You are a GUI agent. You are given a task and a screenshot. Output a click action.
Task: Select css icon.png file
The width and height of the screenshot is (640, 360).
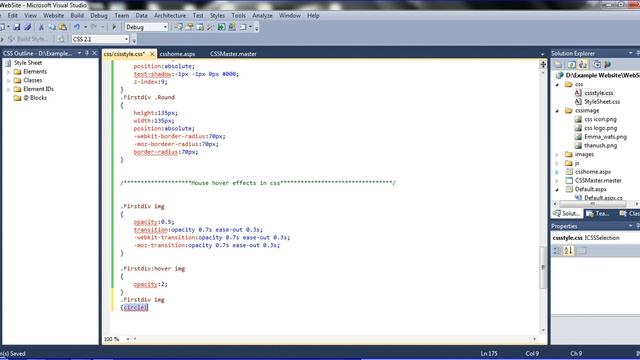pyautogui.click(x=600, y=119)
